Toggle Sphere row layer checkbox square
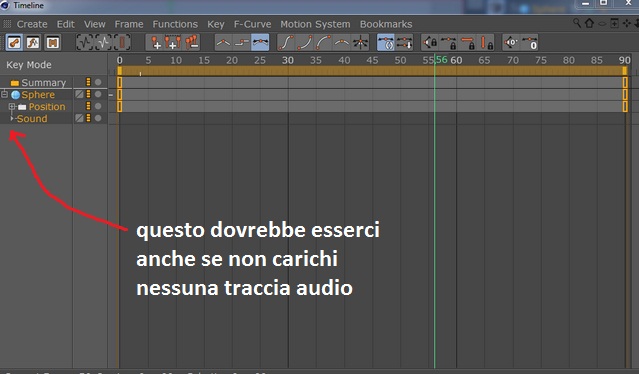The image size is (639, 374). coord(79,94)
